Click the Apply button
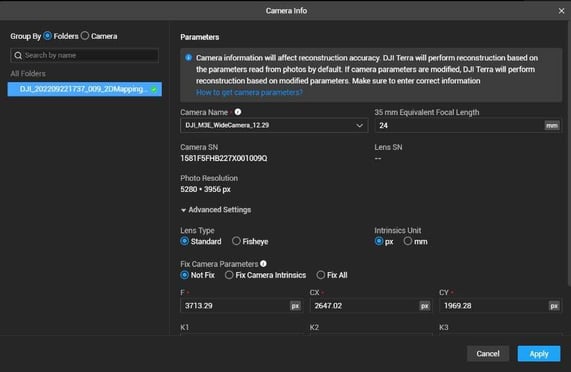Image resolution: width=571 pixels, height=372 pixels. (x=539, y=353)
